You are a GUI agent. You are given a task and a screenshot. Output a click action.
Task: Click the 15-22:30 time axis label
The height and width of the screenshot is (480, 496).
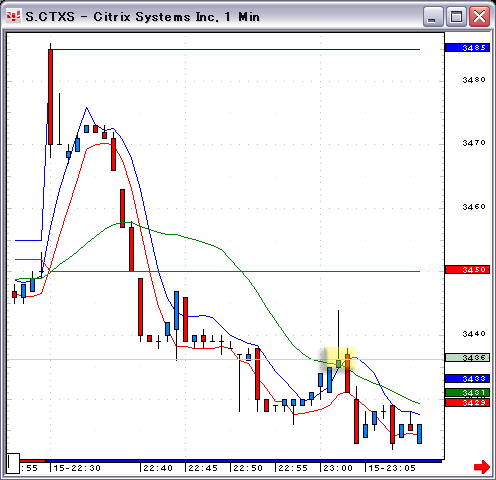[x=77, y=468]
